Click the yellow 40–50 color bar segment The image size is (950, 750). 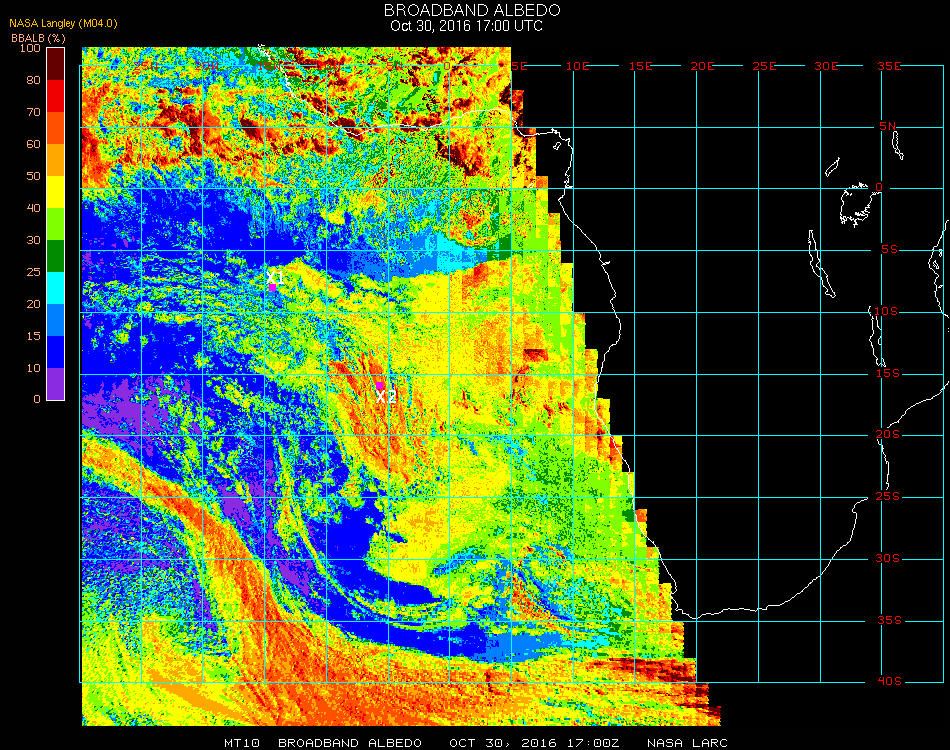56,192
